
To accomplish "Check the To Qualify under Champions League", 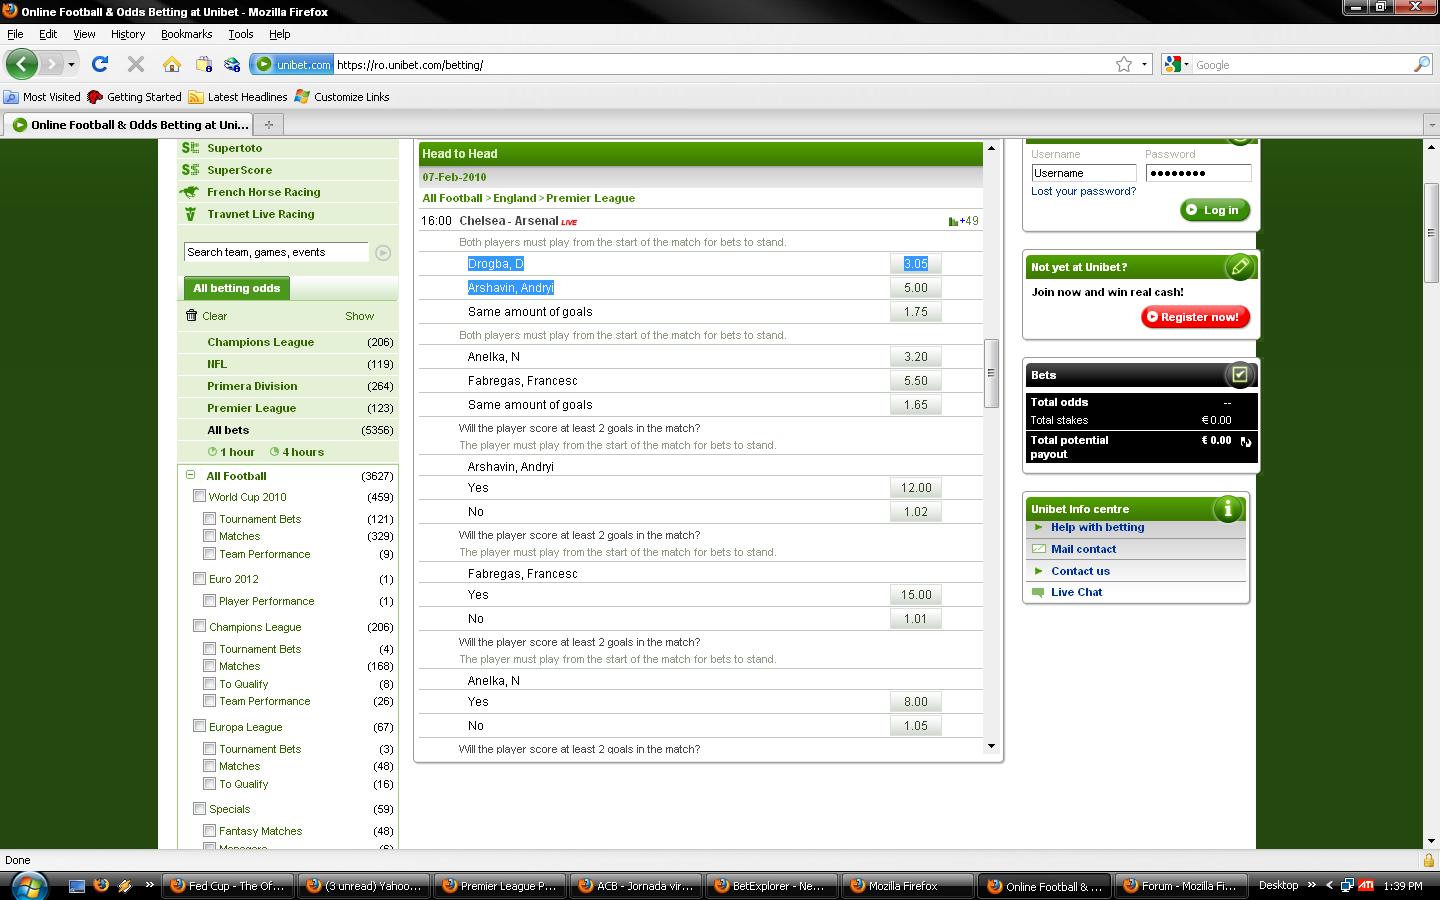I will coord(209,683).
